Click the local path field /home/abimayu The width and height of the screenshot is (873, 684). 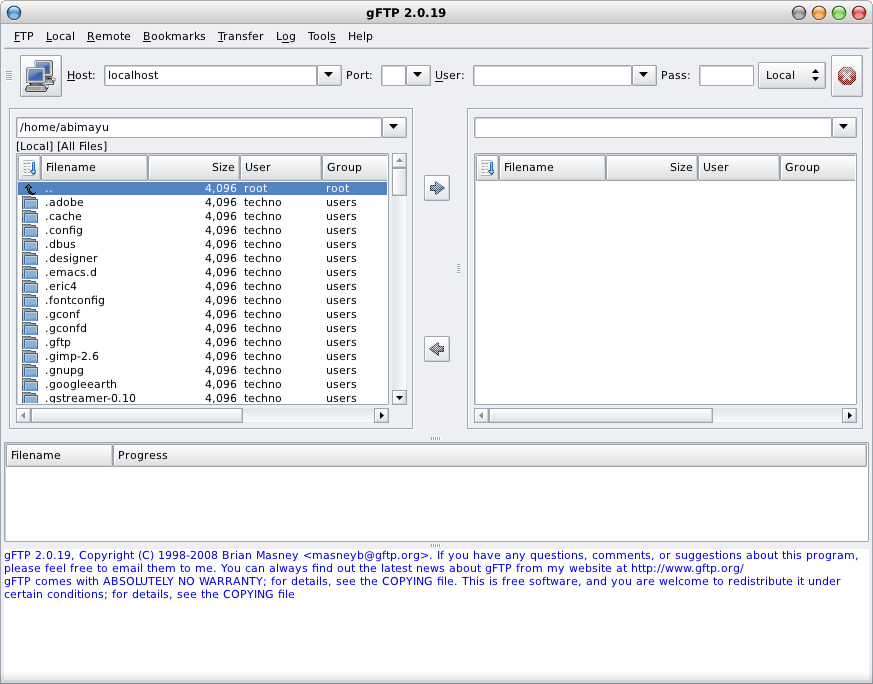(199, 127)
